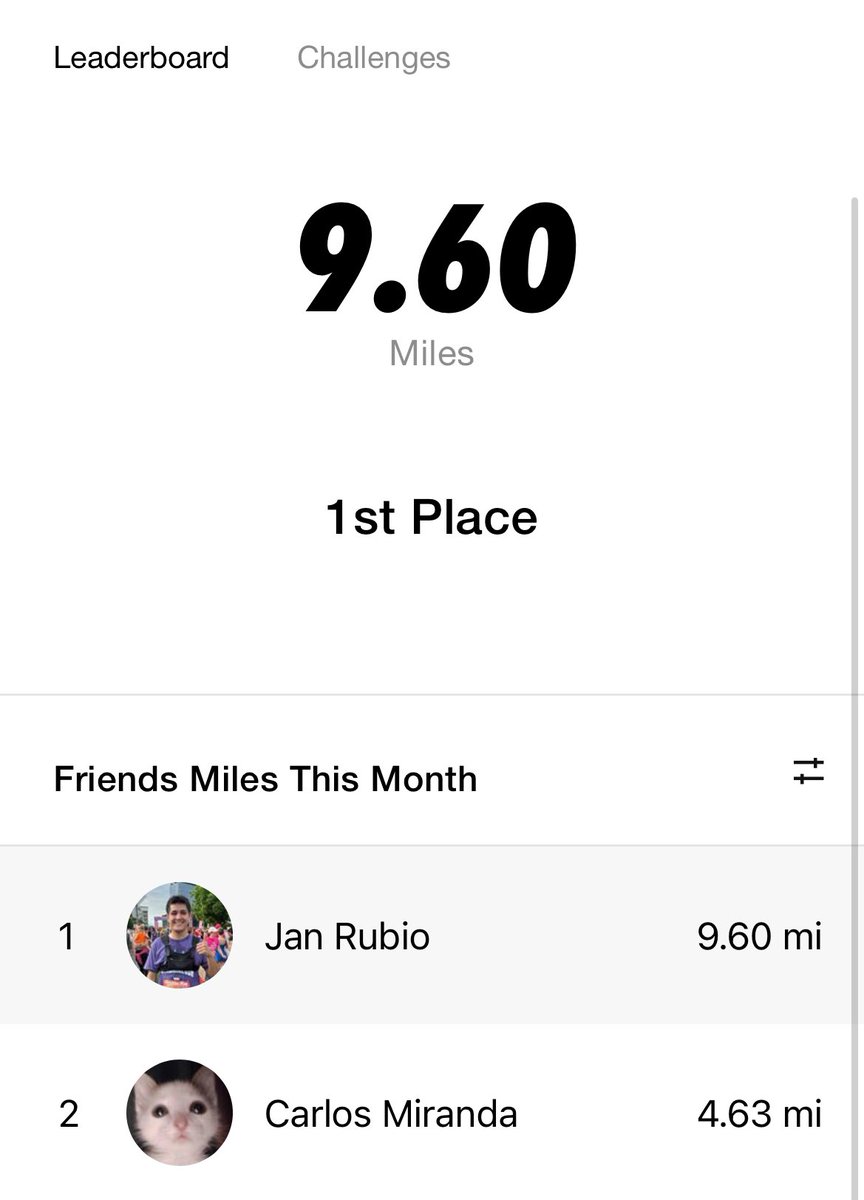Select the second-place leaderboard row
Screen dimensions: 864x1200
[432, 1112]
